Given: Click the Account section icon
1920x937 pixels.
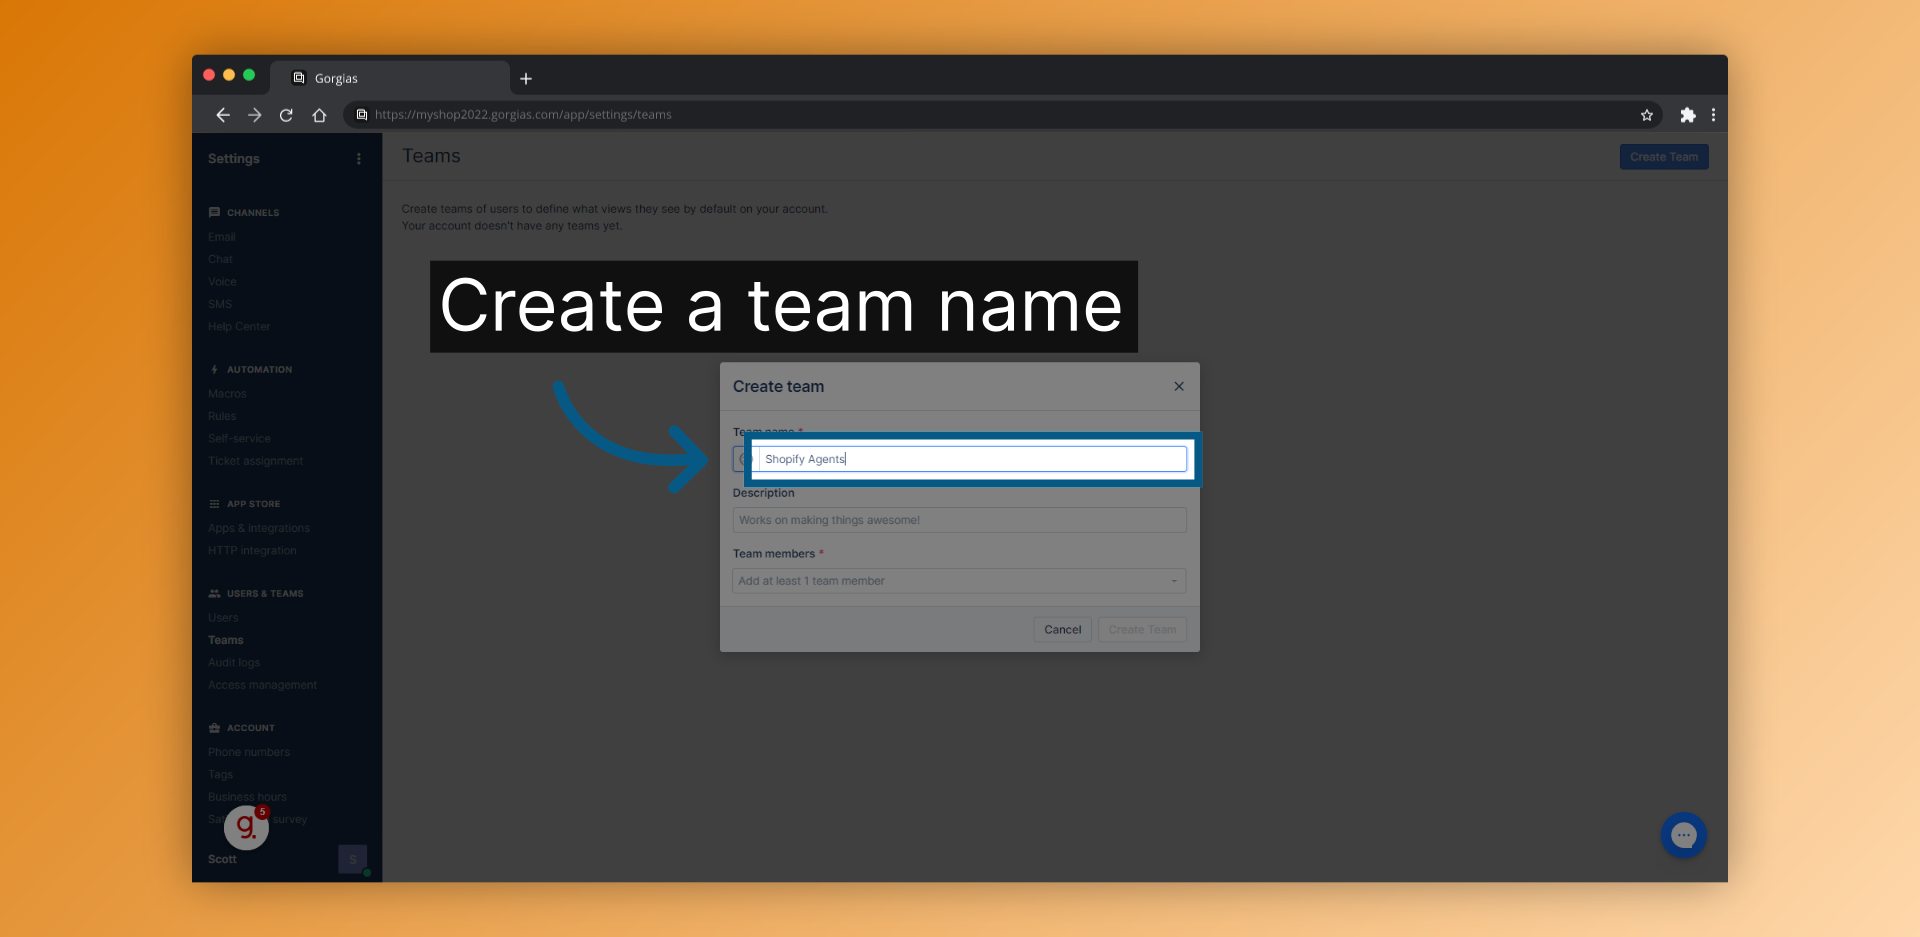Looking at the screenshot, I should 214,728.
